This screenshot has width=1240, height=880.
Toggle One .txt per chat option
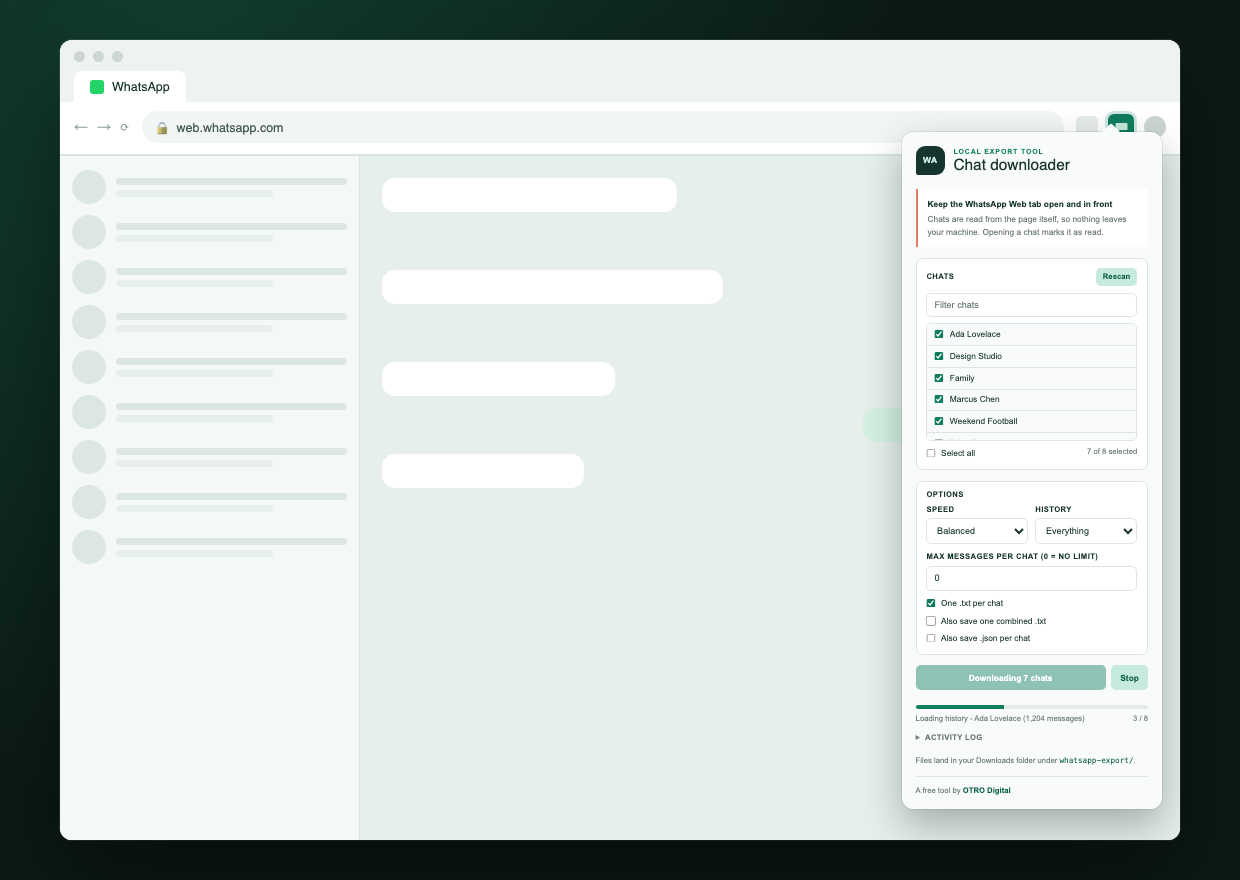[931, 603]
